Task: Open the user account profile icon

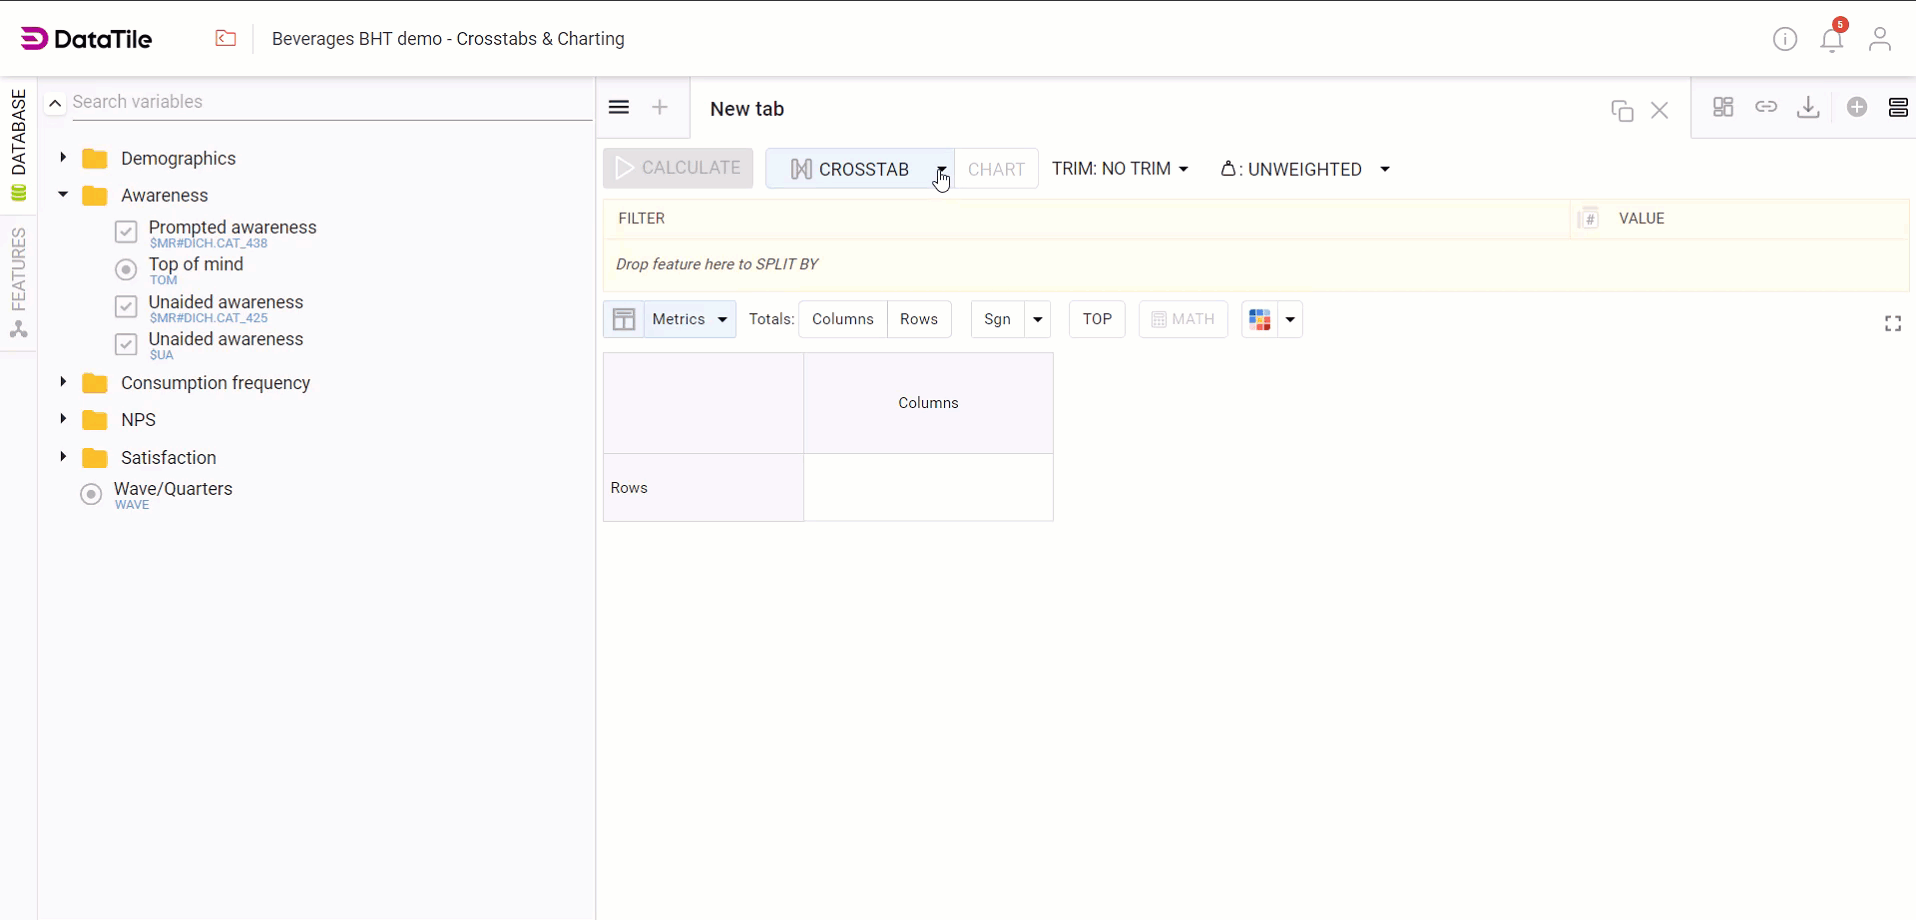Action: click(1879, 39)
